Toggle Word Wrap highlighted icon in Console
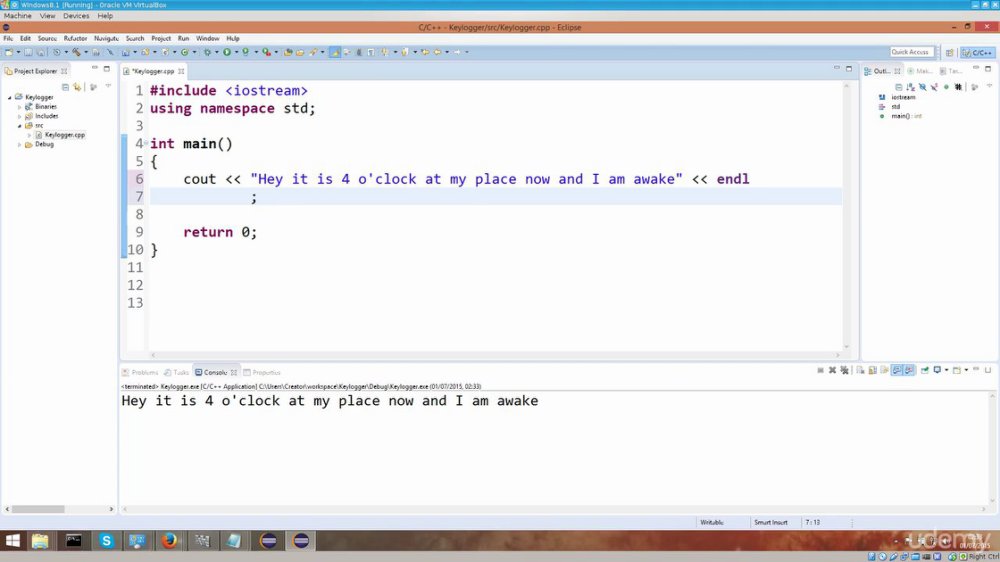1000x562 pixels. coord(897,370)
